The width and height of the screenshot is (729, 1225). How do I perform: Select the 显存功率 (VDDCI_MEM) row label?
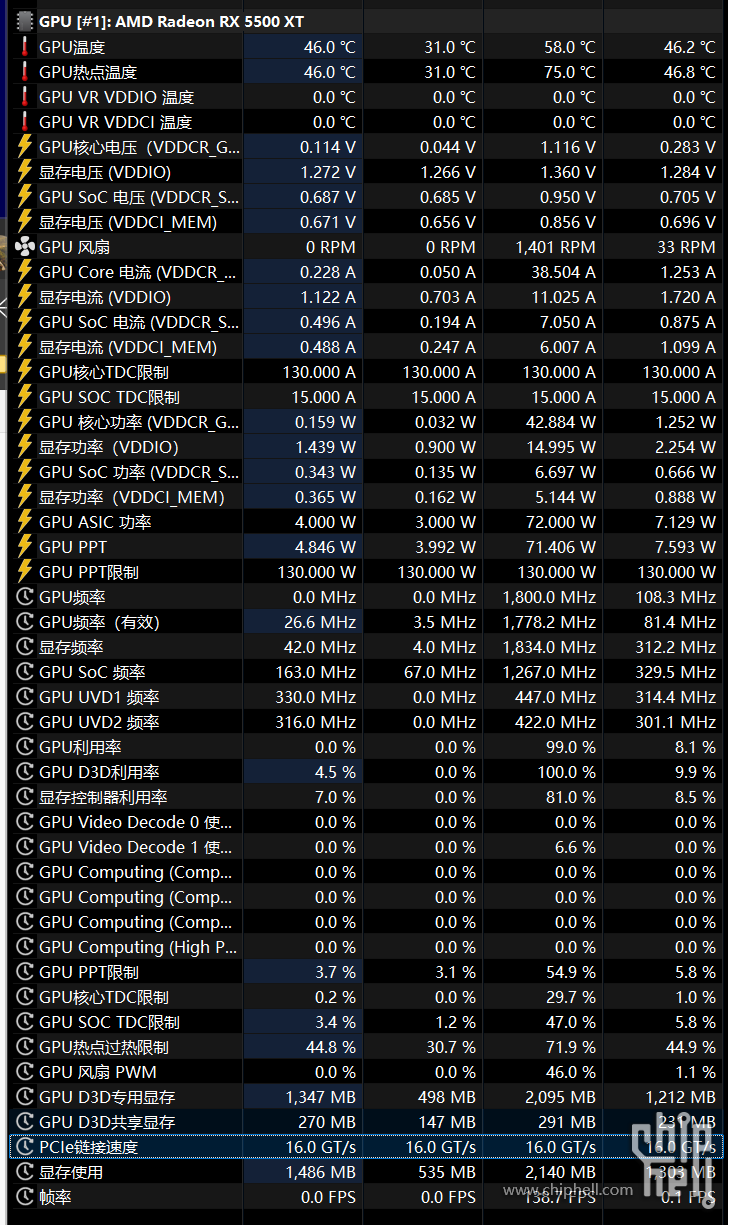point(131,497)
